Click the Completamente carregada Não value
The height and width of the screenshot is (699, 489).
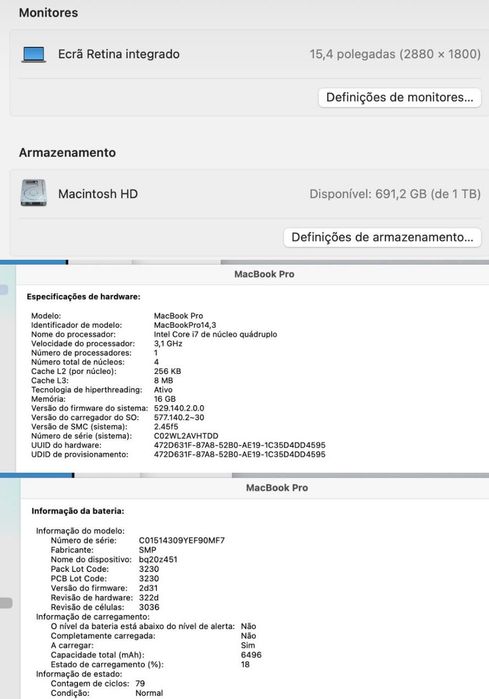248,636
